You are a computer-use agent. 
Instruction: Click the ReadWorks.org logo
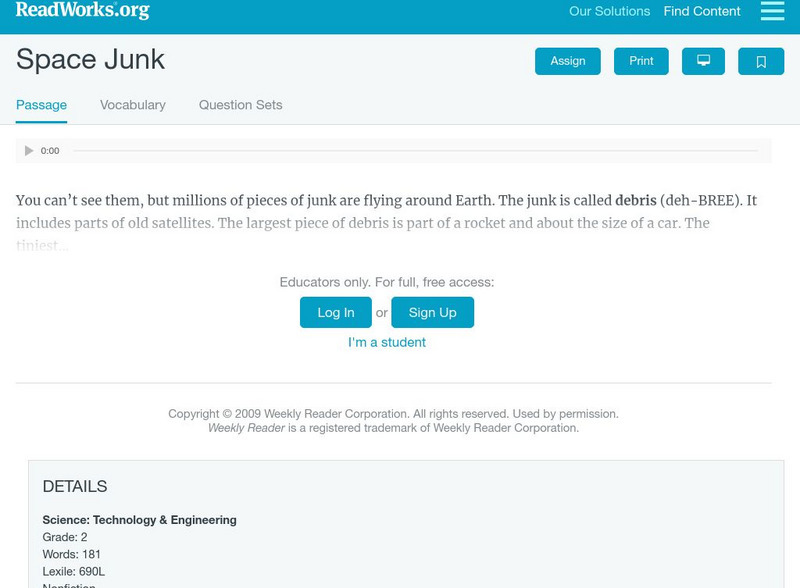[76, 11]
